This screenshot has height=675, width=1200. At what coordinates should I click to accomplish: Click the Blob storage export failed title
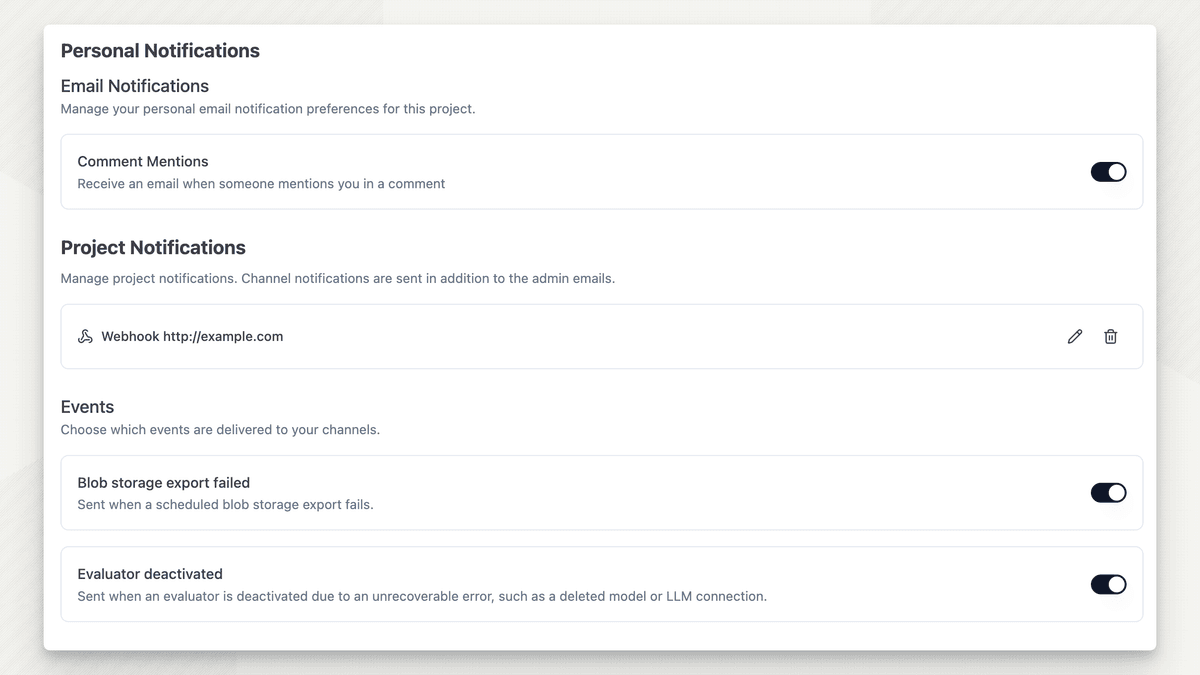(164, 482)
